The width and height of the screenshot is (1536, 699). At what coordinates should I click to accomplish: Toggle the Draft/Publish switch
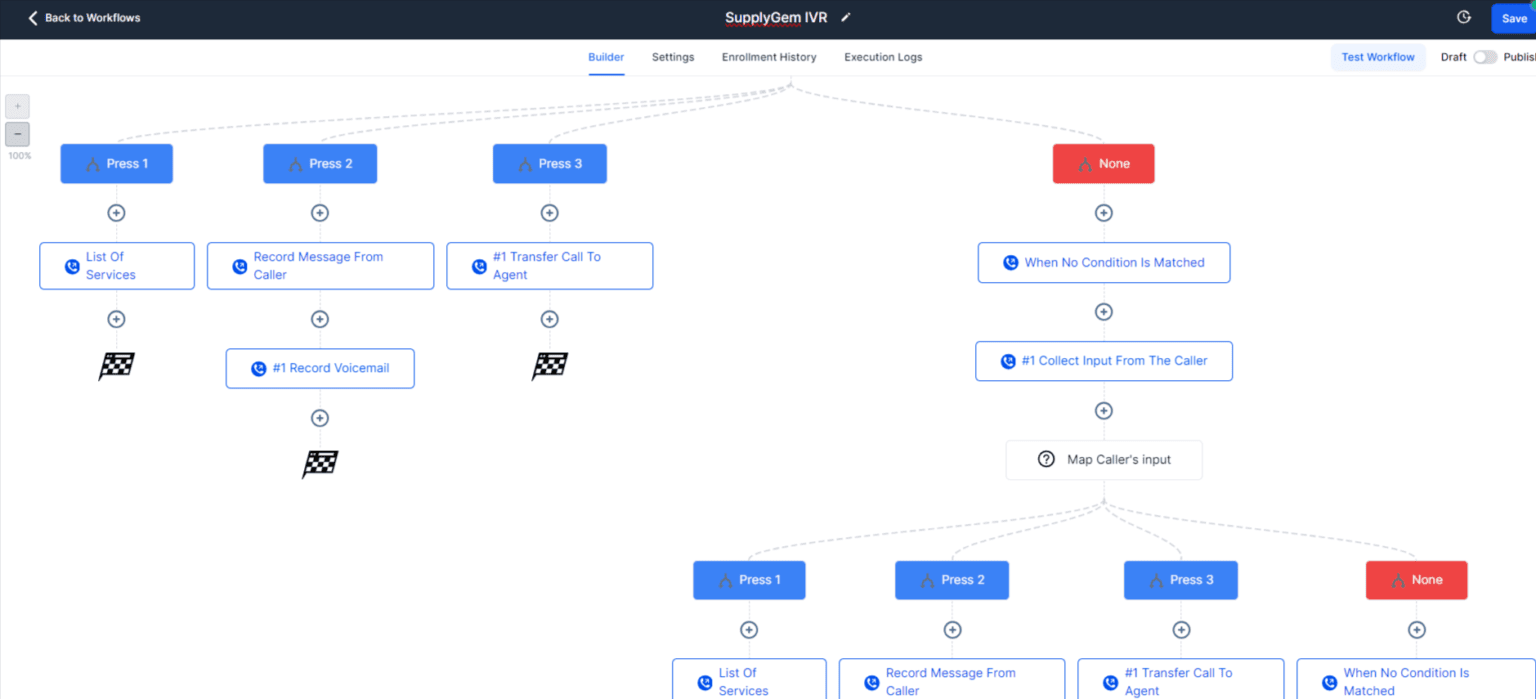1485,57
